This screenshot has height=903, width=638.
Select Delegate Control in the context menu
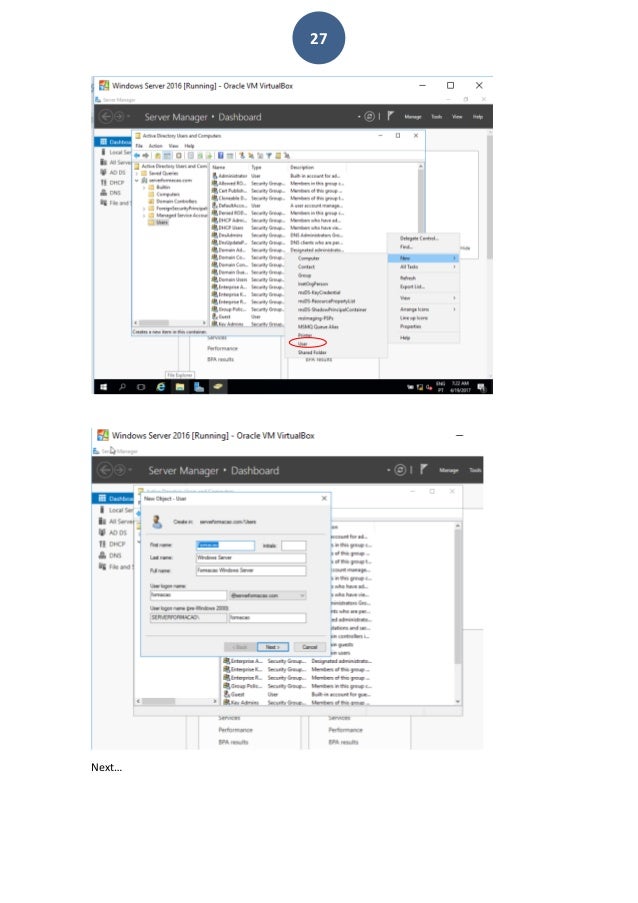coord(419,238)
